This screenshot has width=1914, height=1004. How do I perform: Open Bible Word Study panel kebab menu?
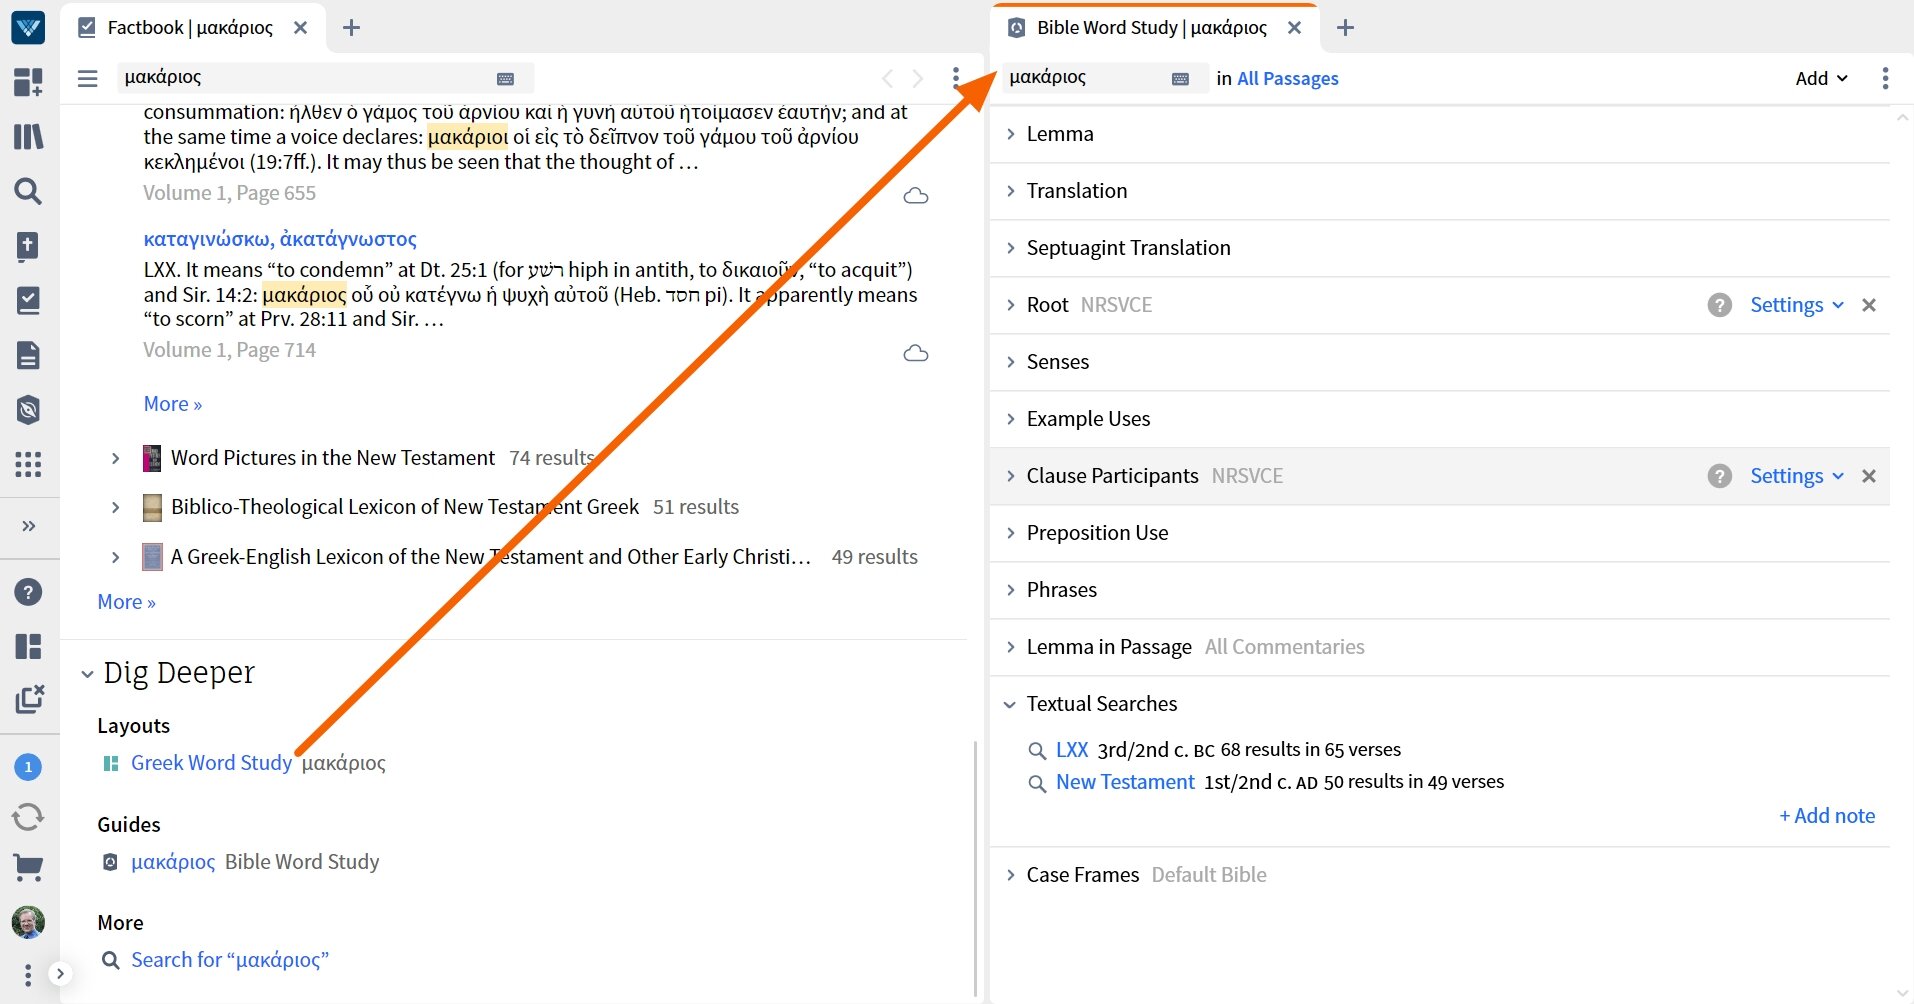(1885, 78)
